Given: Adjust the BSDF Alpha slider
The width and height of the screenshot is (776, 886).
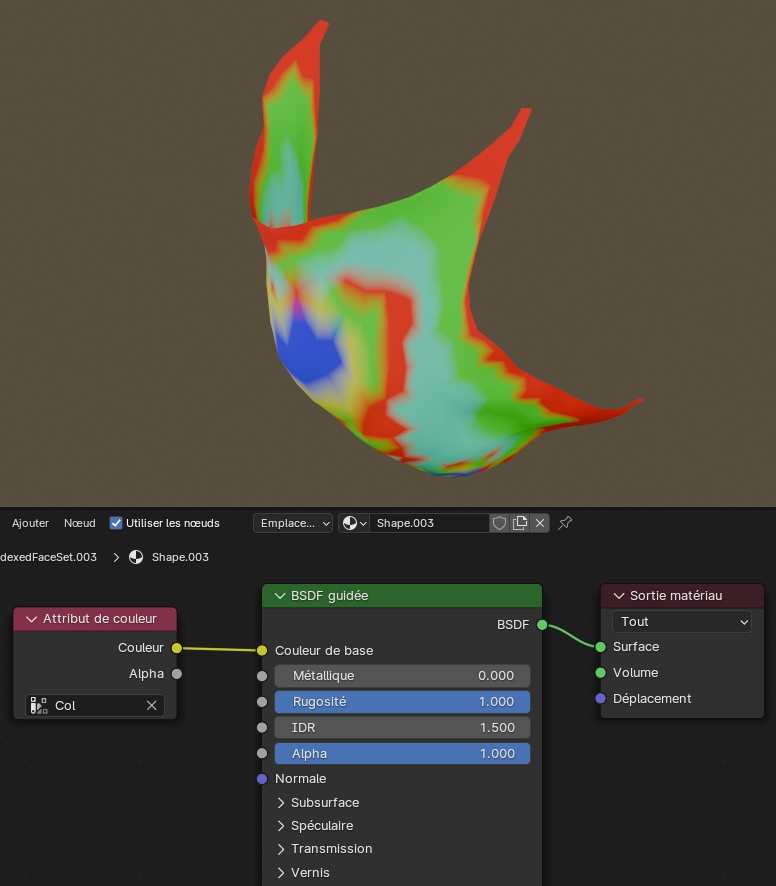Looking at the screenshot, I should pyautogui.click(x=402, y=754).
